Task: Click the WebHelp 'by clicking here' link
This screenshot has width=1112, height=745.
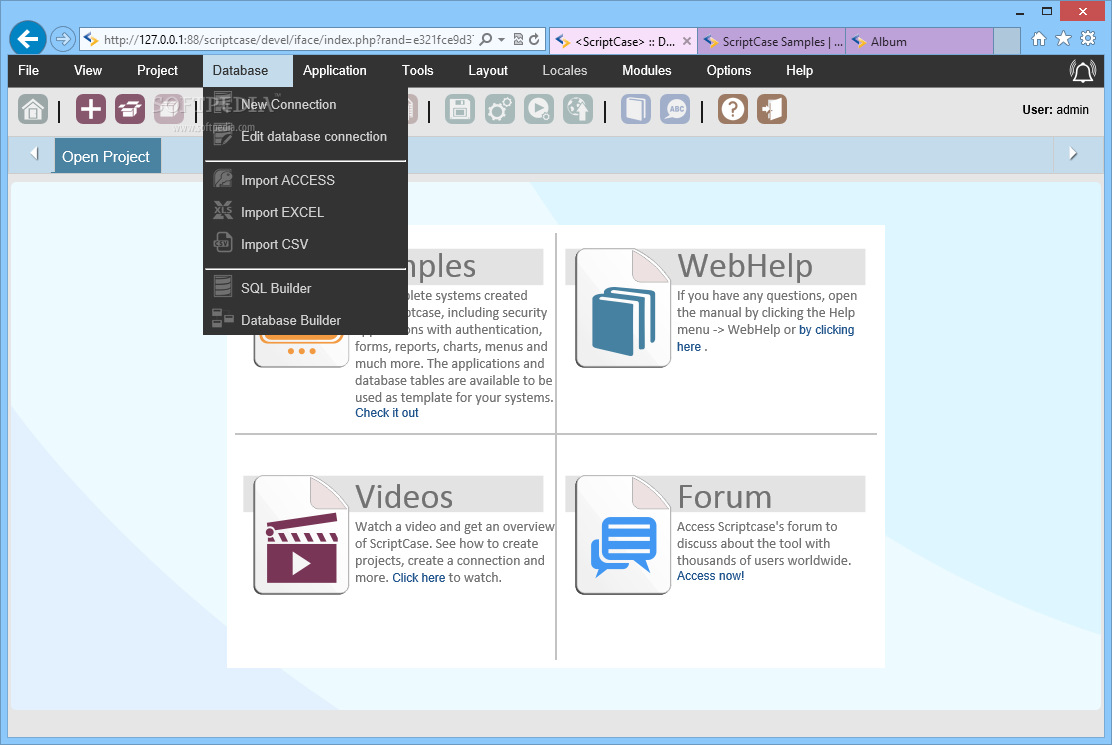Action: (x=826, y=330)
